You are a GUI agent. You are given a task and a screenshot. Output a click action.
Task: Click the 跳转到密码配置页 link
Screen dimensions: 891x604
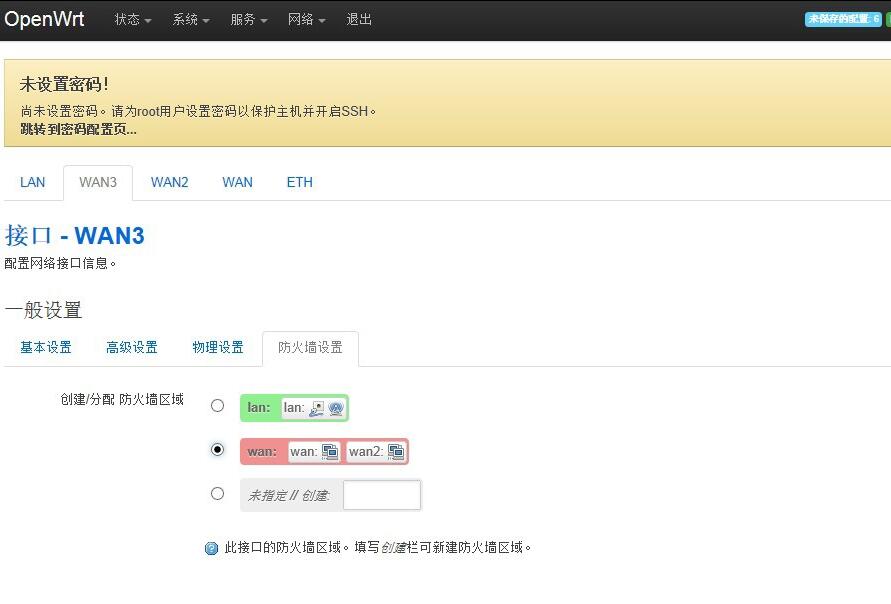pos(78,129)
